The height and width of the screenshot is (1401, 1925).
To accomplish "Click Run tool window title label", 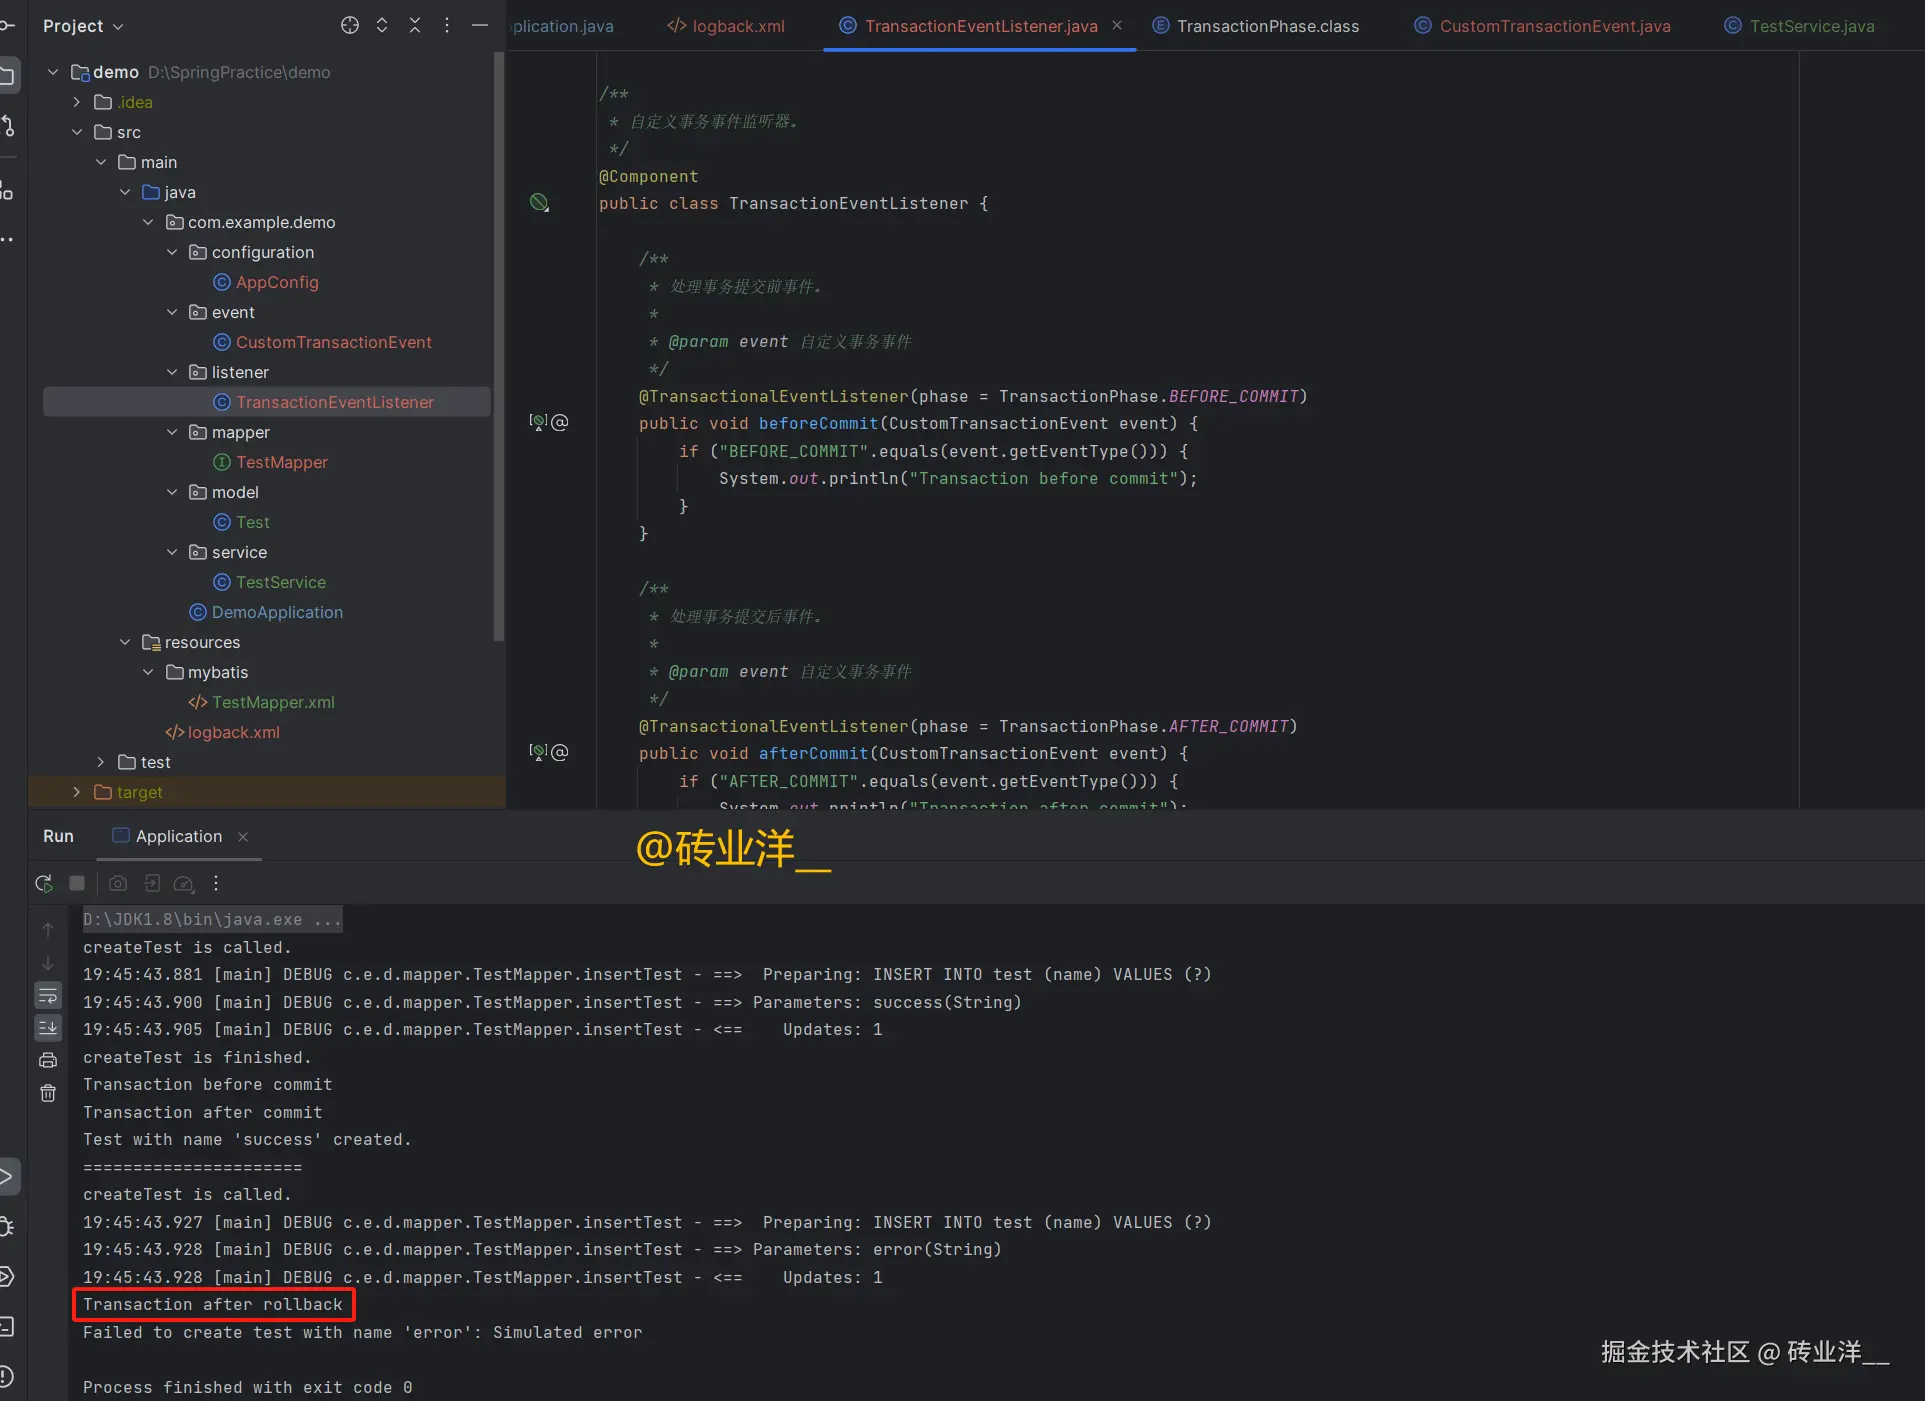I will pos(58,836).
